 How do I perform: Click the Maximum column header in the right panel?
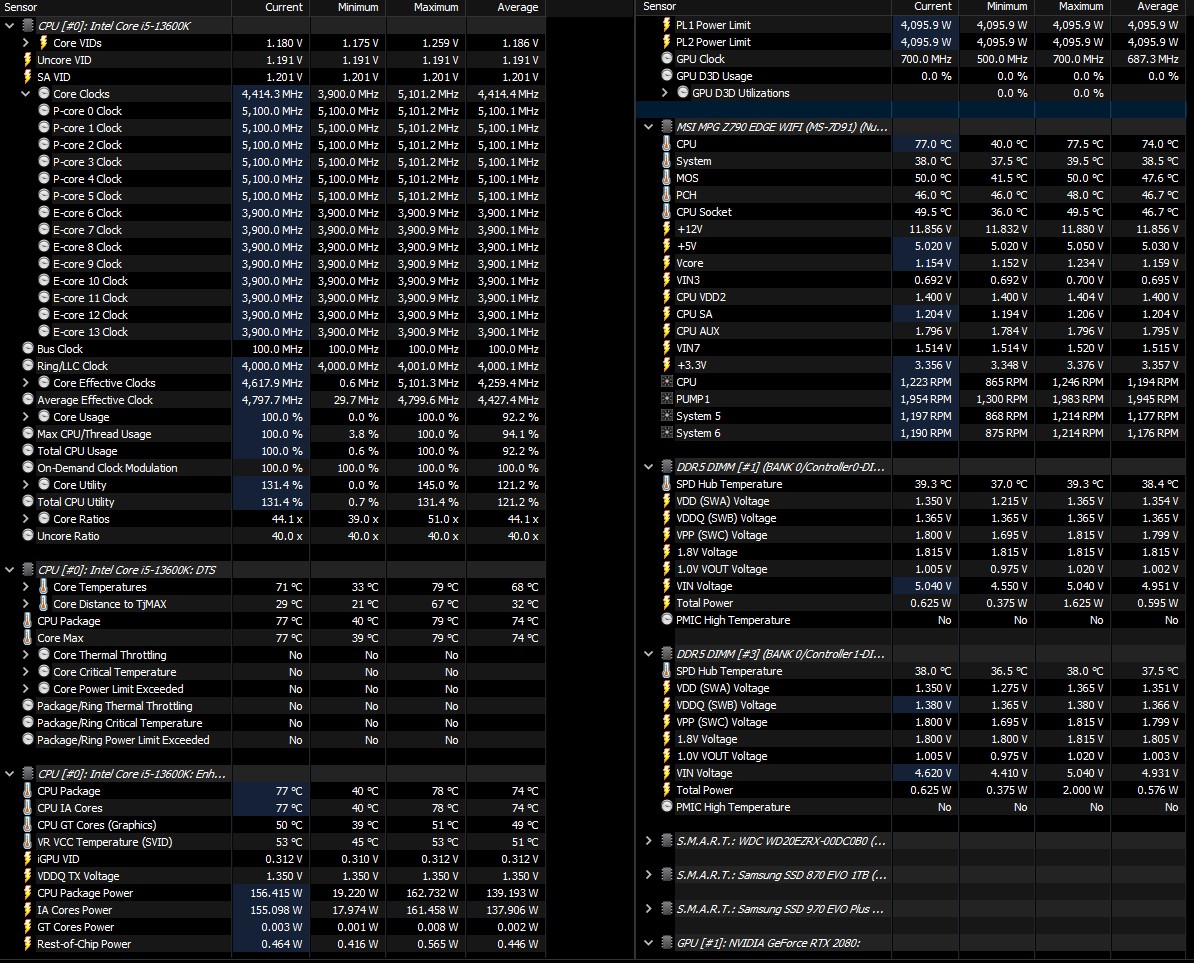tap(1072, 7)
